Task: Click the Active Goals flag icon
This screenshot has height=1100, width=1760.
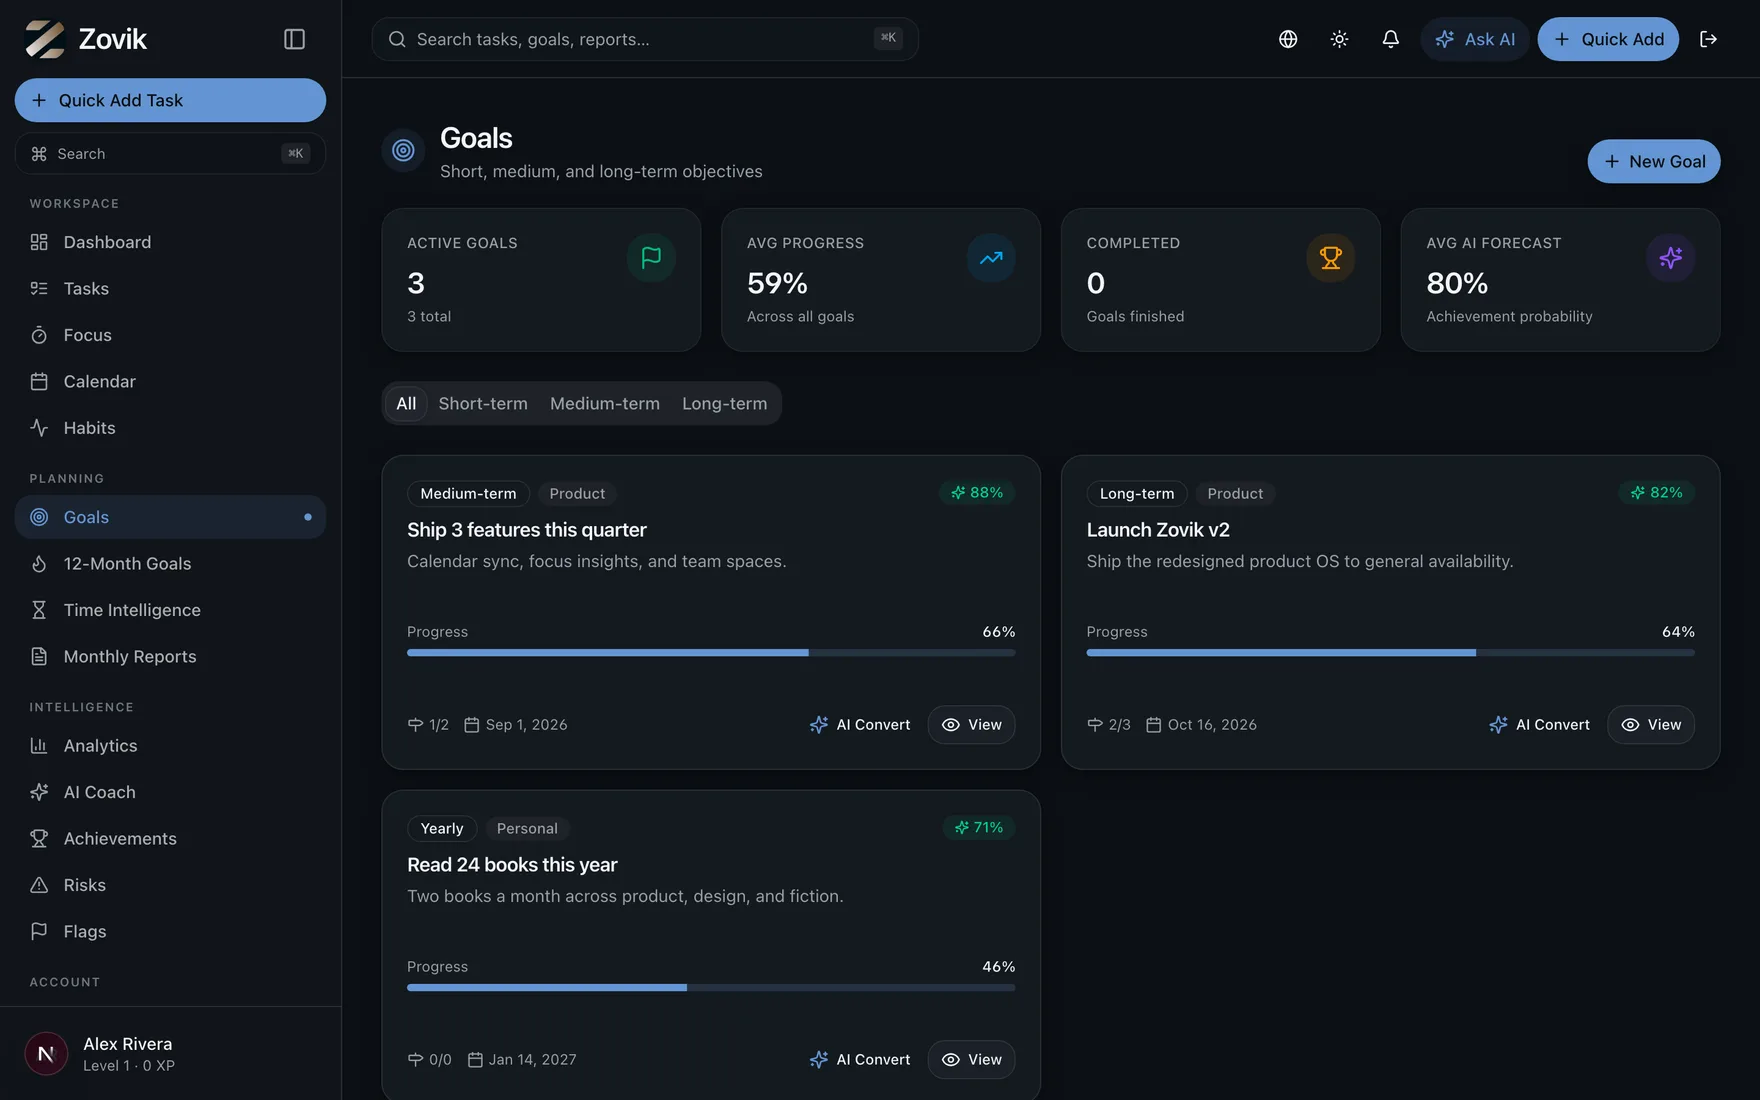Action: click(651, 258)
